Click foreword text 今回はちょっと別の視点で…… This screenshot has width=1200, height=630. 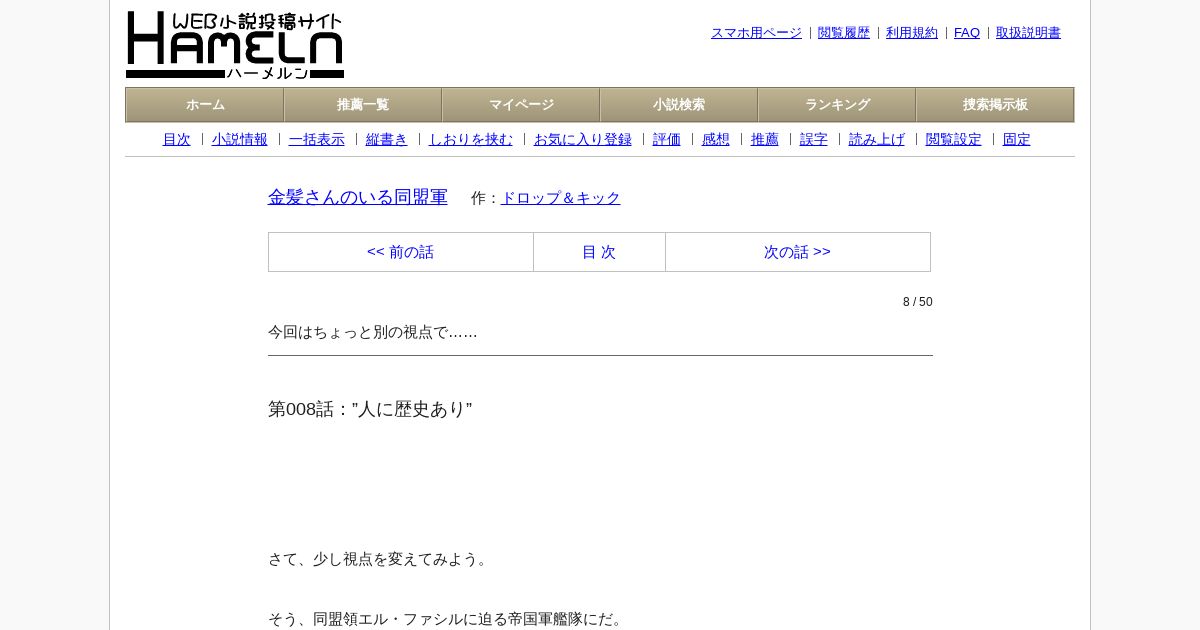coord(373,332)
